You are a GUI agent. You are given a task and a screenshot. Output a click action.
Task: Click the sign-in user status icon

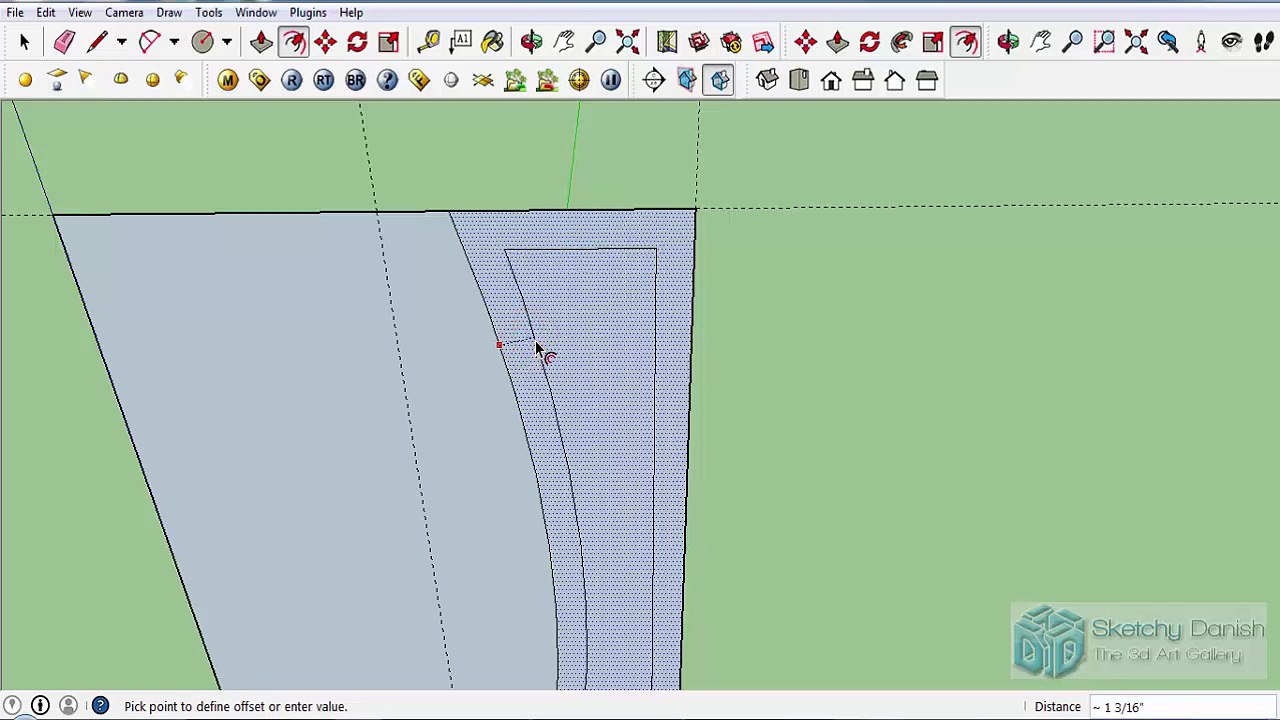coord(68,707)
